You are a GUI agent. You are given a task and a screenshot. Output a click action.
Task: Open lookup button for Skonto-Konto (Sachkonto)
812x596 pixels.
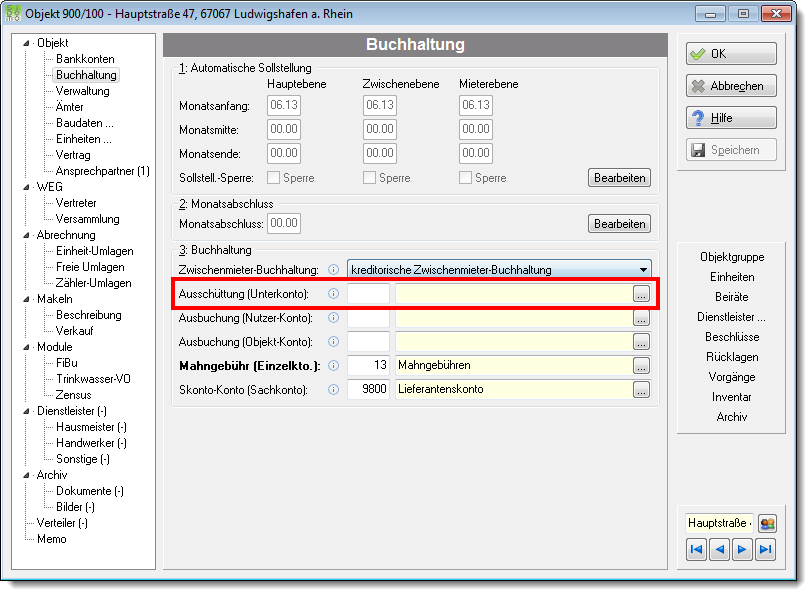641,389
